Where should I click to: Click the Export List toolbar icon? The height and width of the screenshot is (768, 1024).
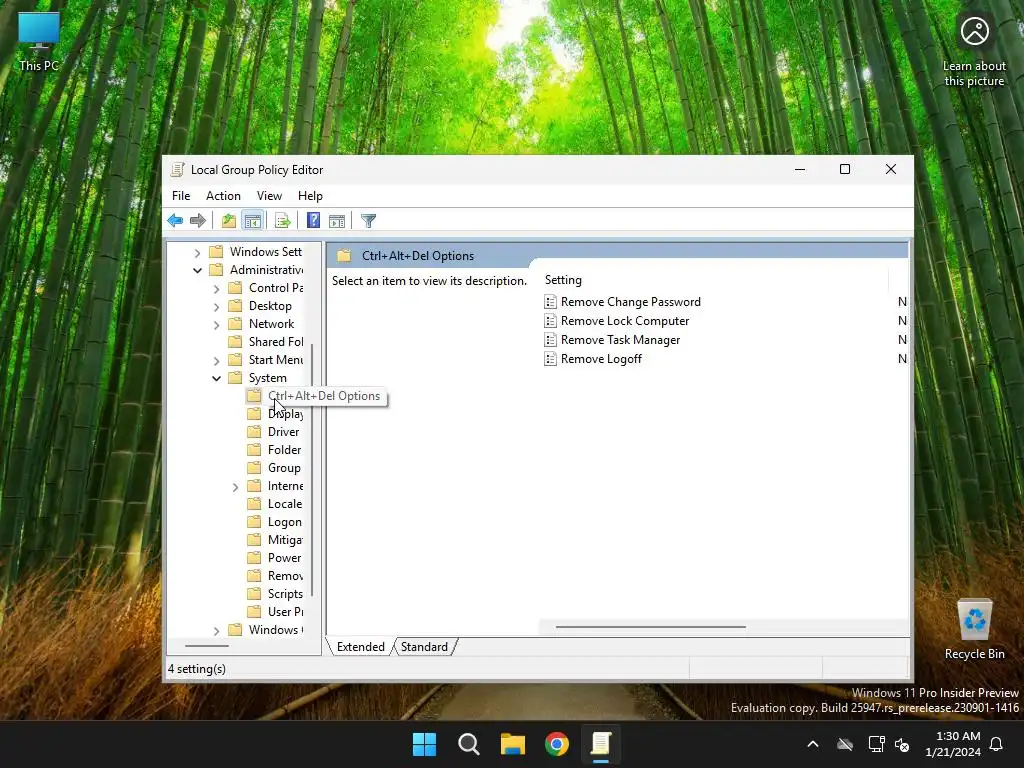click(283, 221)
